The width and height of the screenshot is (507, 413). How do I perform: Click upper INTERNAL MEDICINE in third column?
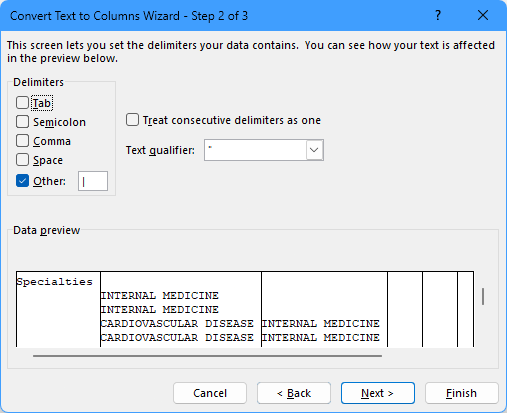click(321, 324)
